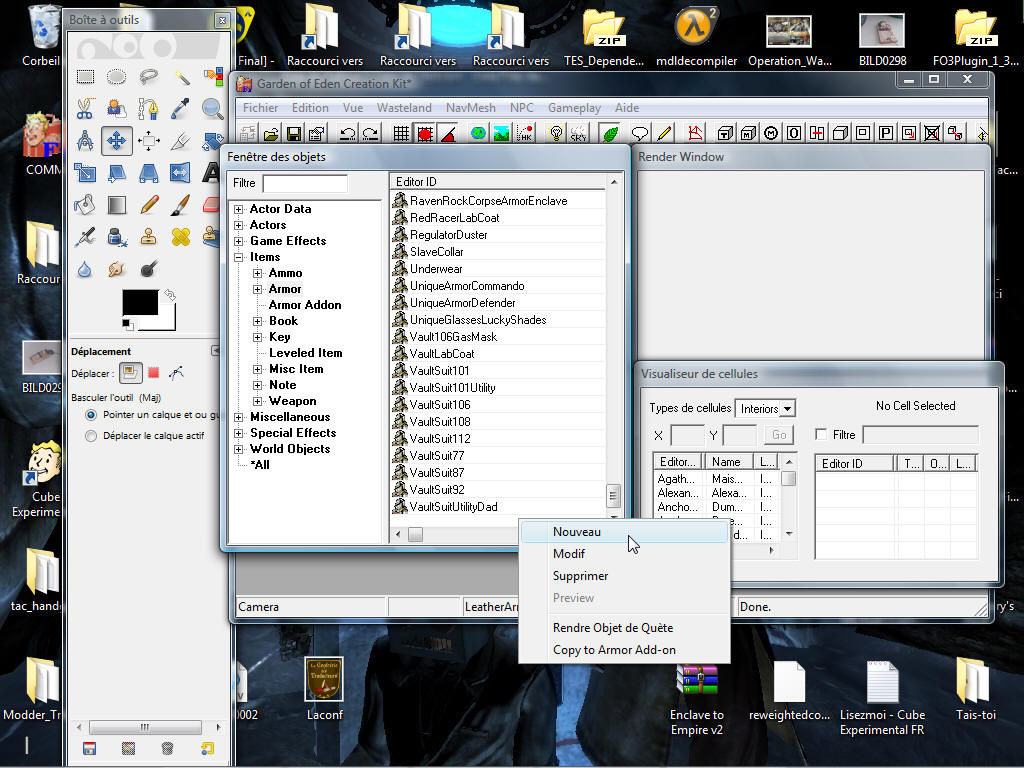Select the Perspective tool
1024x768 pixels.
pos(149,172)
